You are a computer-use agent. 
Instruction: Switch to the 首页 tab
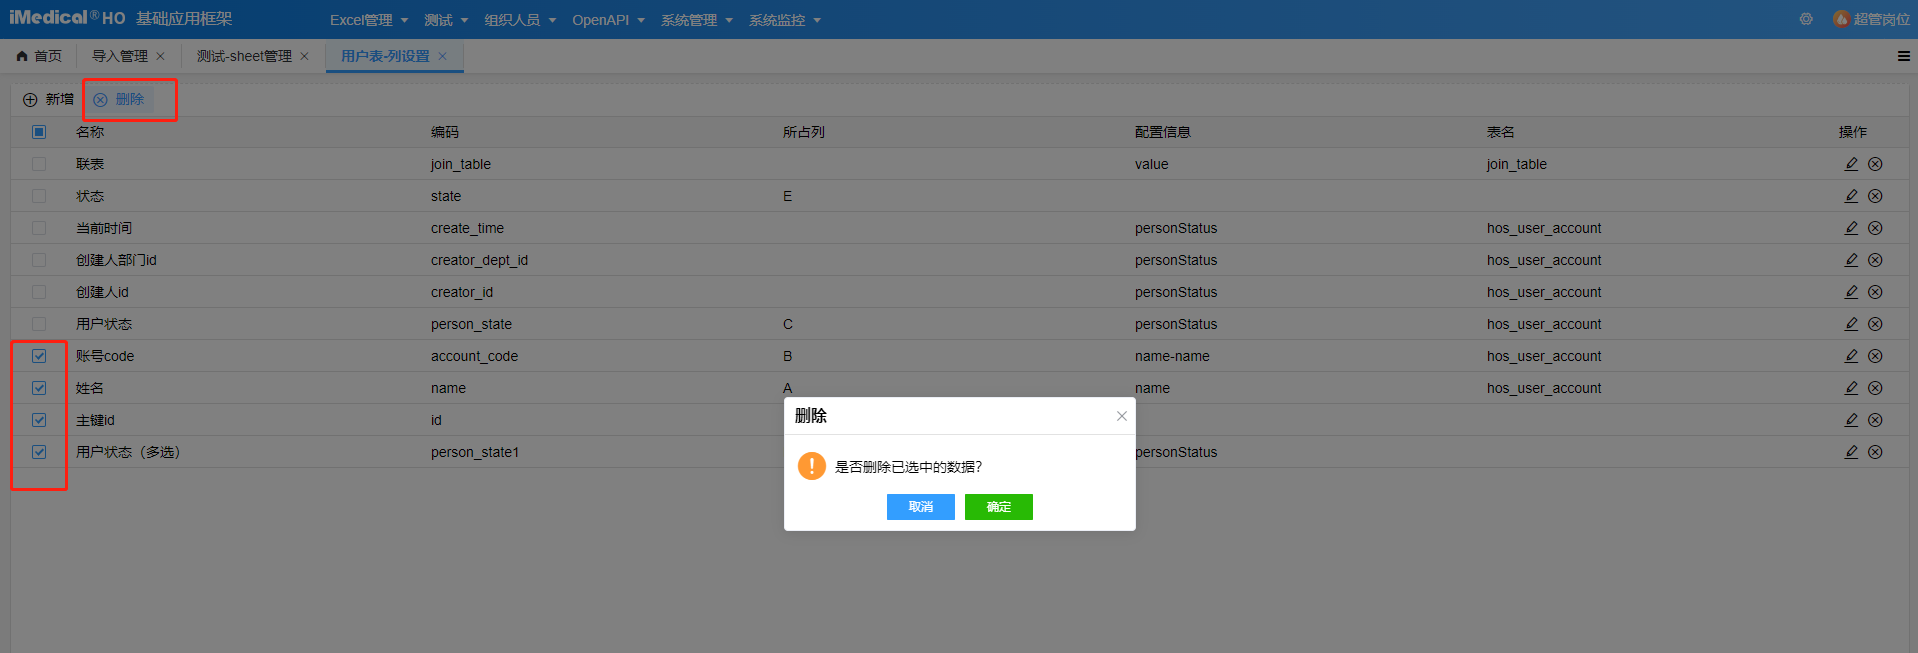pyautogui.click(x=39, y=56)
